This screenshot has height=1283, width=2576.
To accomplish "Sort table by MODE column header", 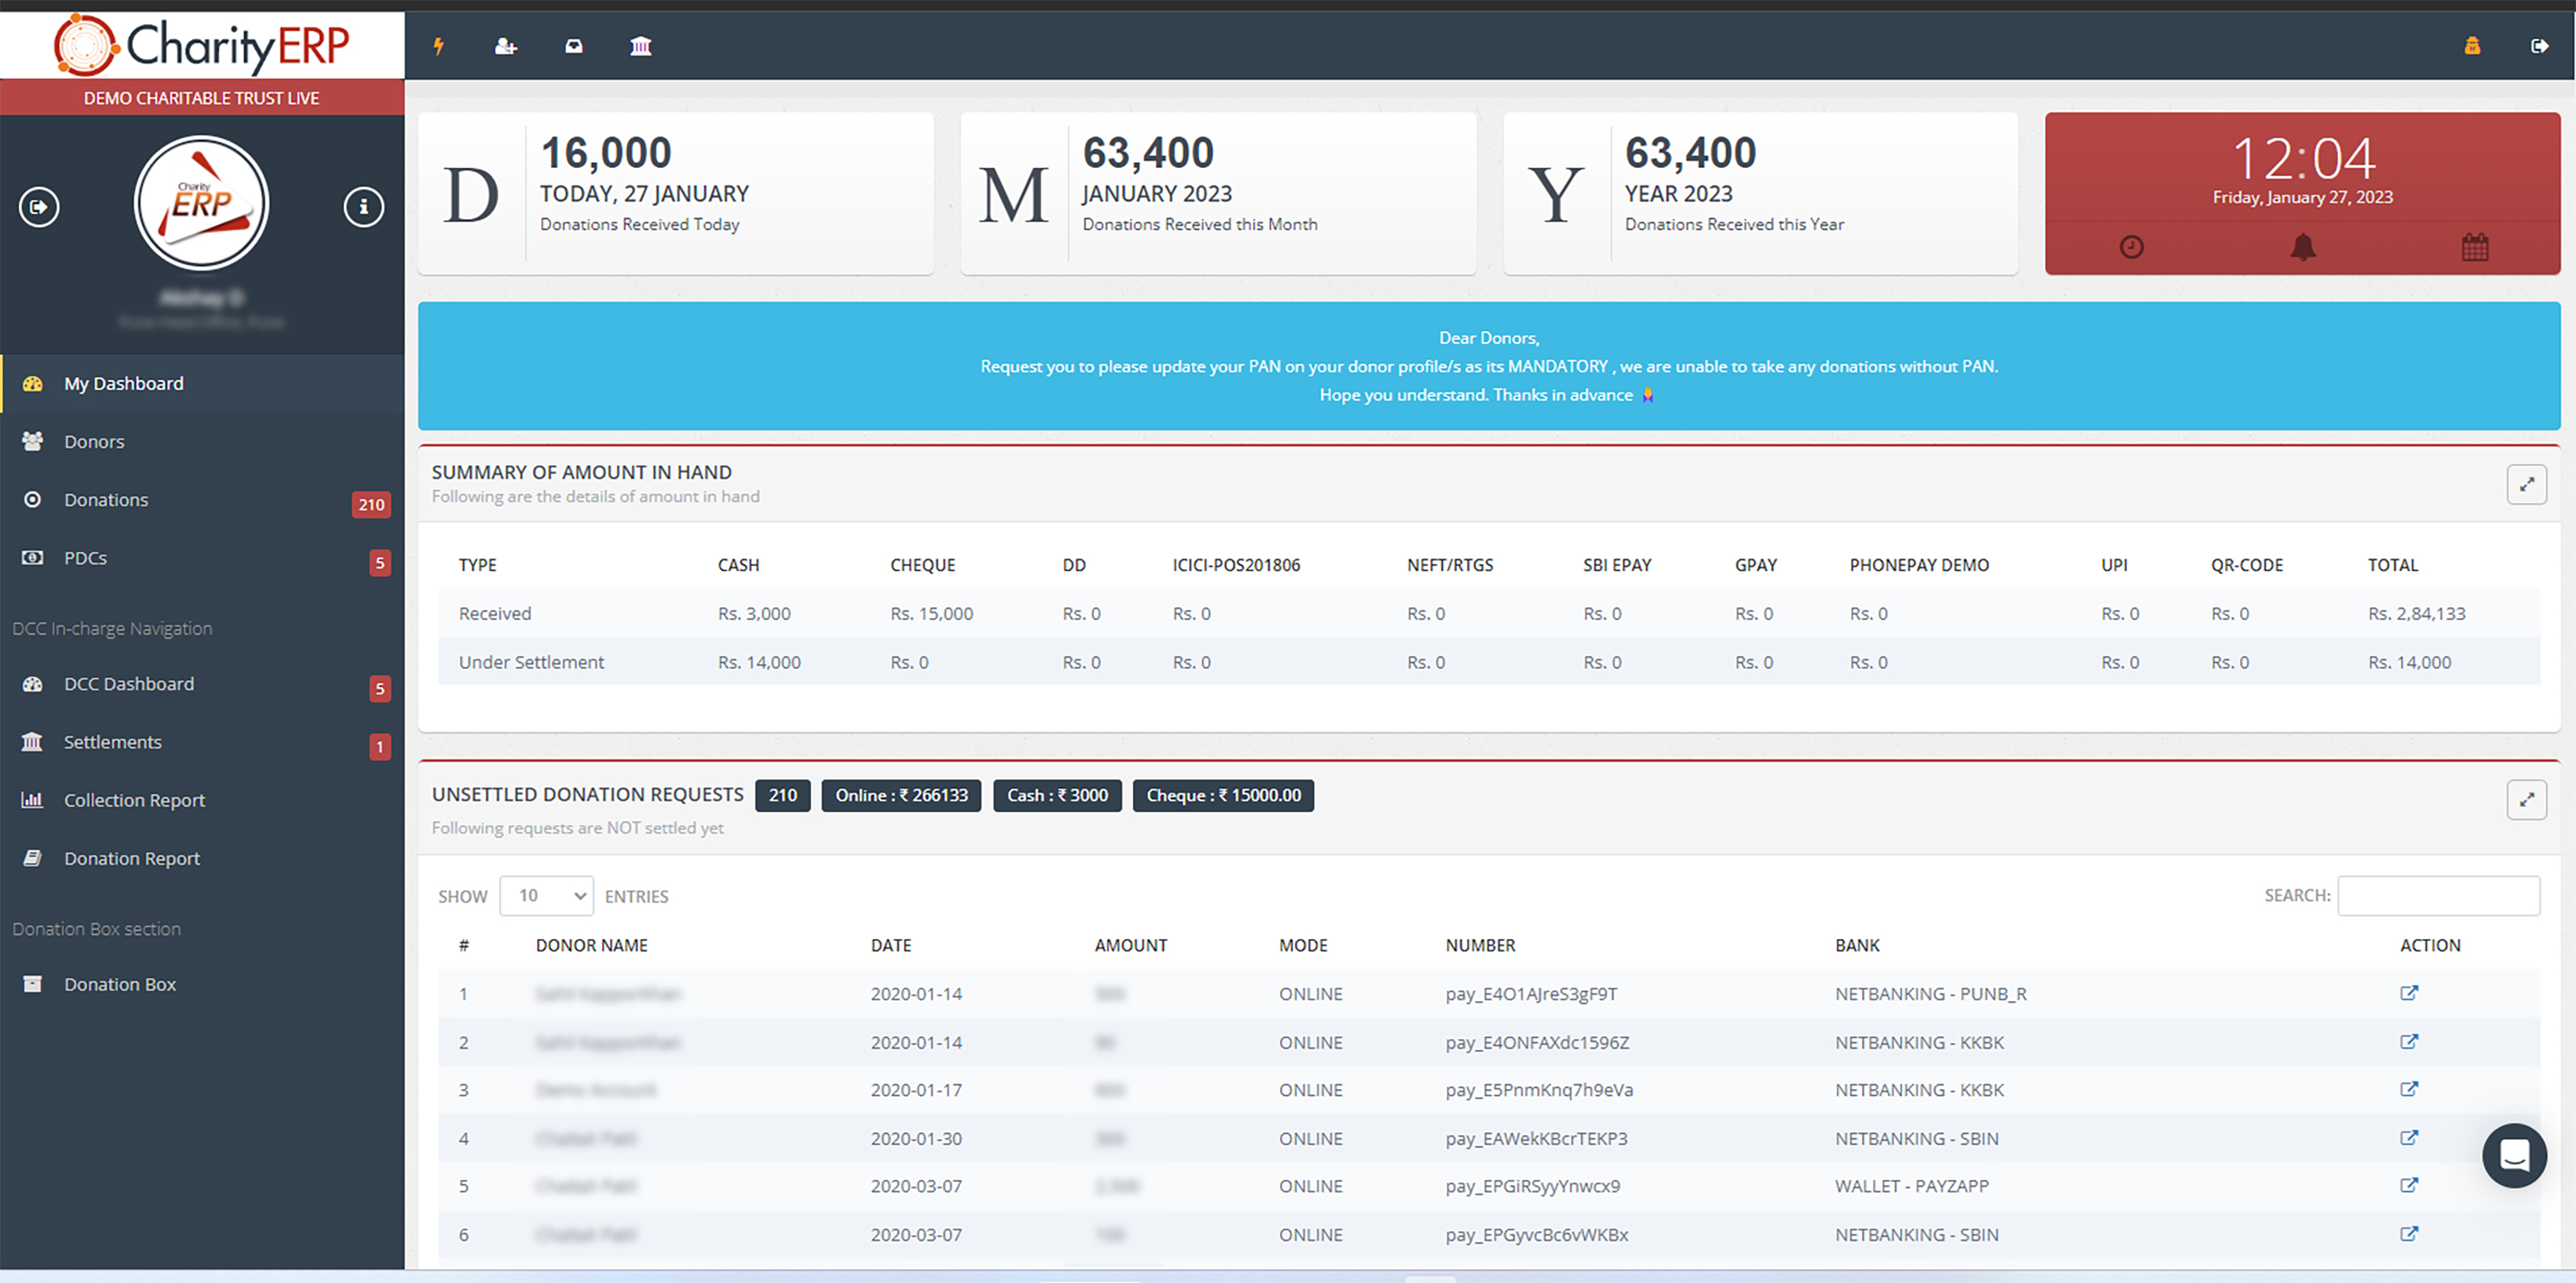I will click(x=1303, y=946).
